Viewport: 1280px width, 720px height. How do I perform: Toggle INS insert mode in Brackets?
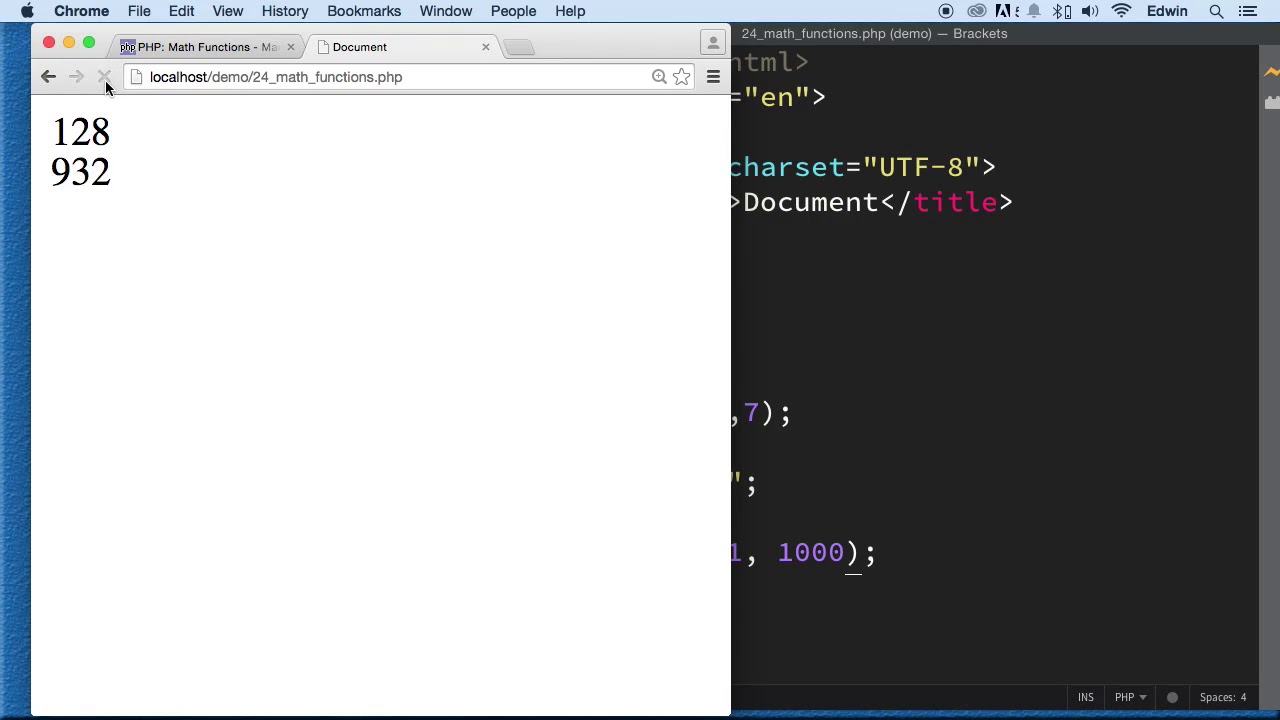click(1085, 697)
